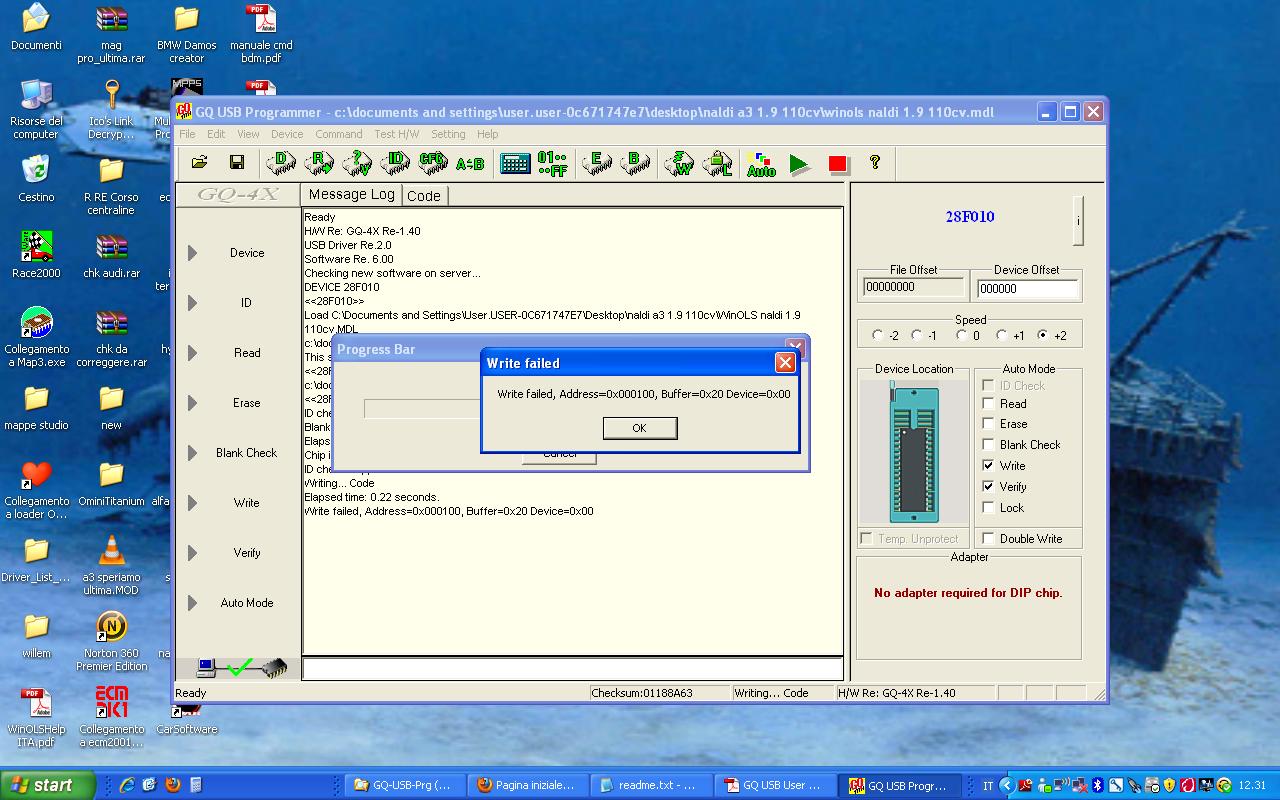Verify chip with the question-mark V icon

(357, 163)
